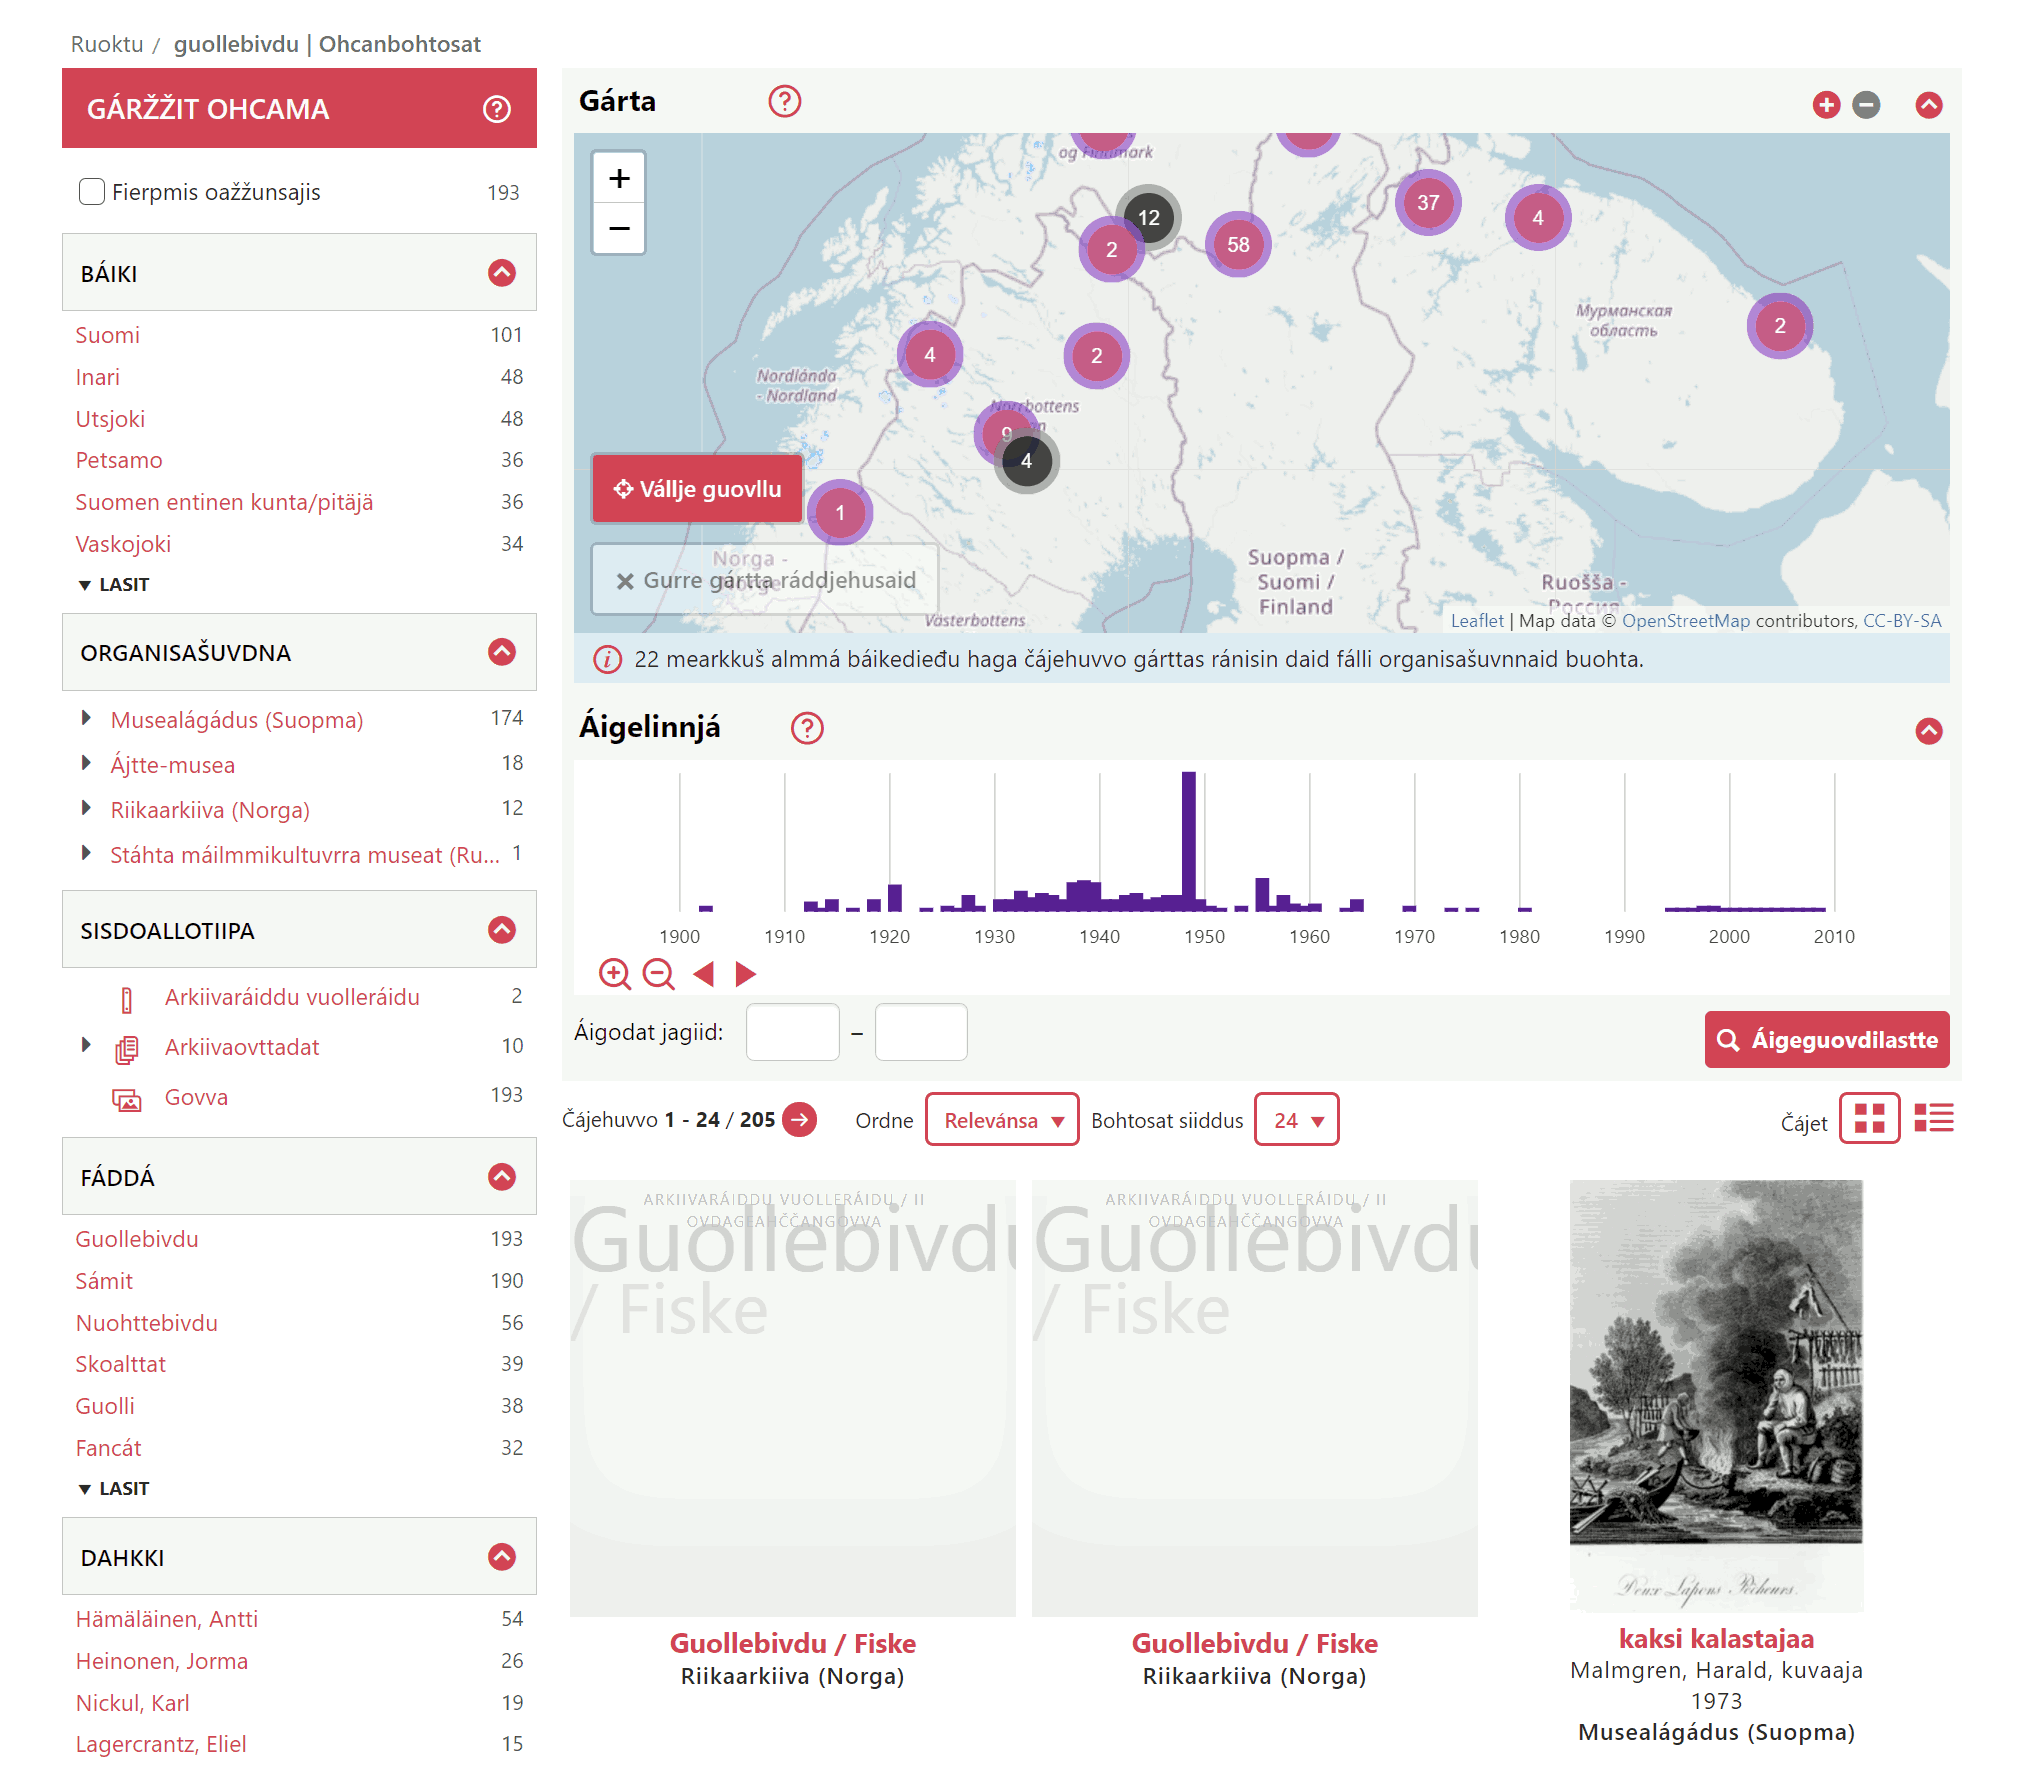The image size is (2028, 1770).
Task: Click the Áigeguovdilastte search button
Action: [x=1826, y=1040]
